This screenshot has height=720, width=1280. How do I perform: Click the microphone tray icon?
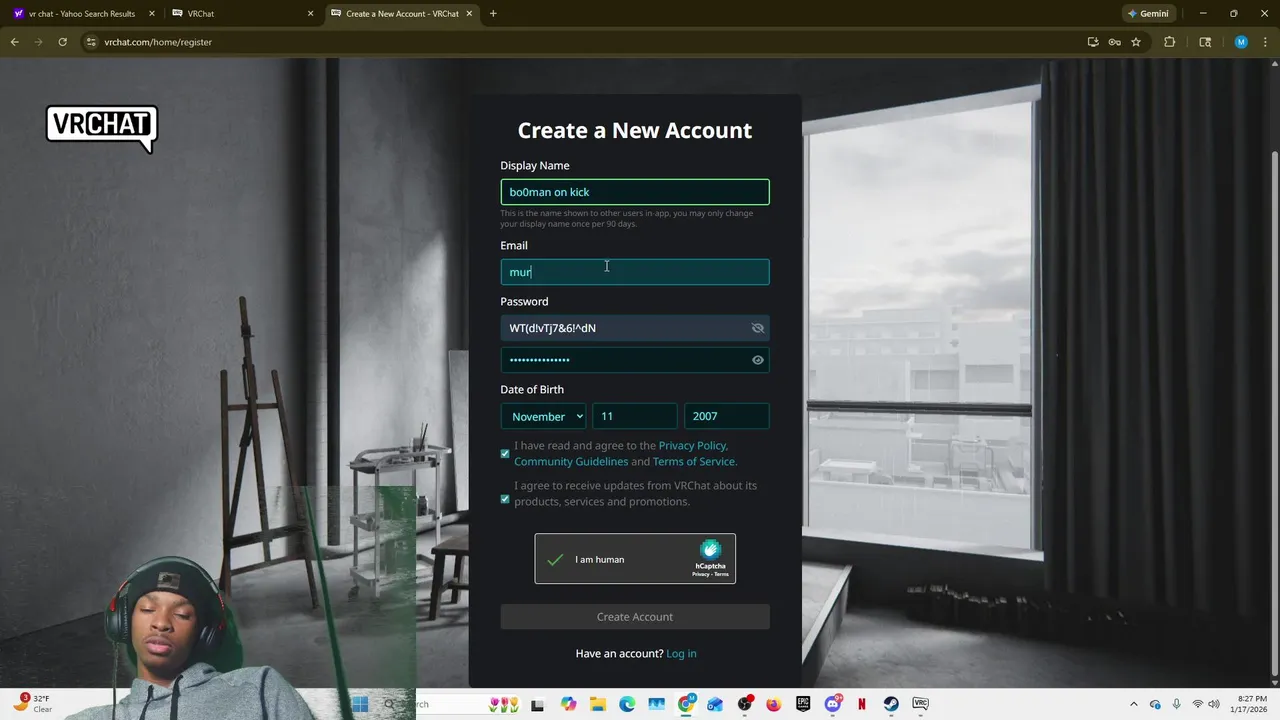tap(1176, 705)
